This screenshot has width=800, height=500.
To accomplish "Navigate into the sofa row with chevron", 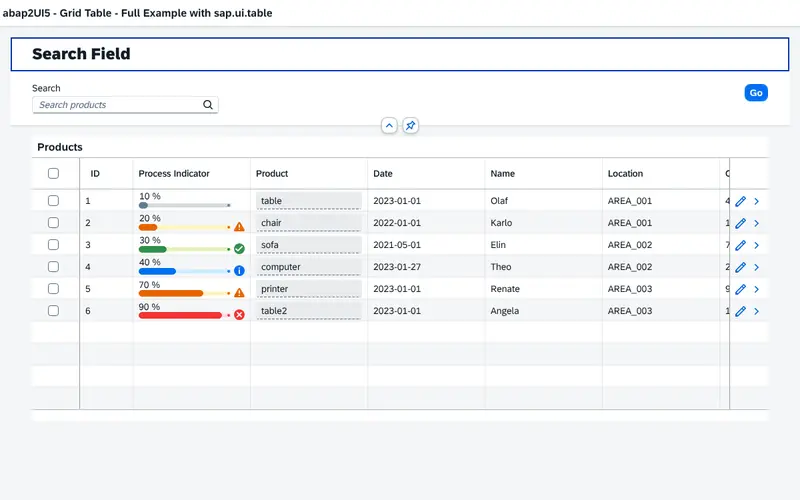I will [757, 245].
